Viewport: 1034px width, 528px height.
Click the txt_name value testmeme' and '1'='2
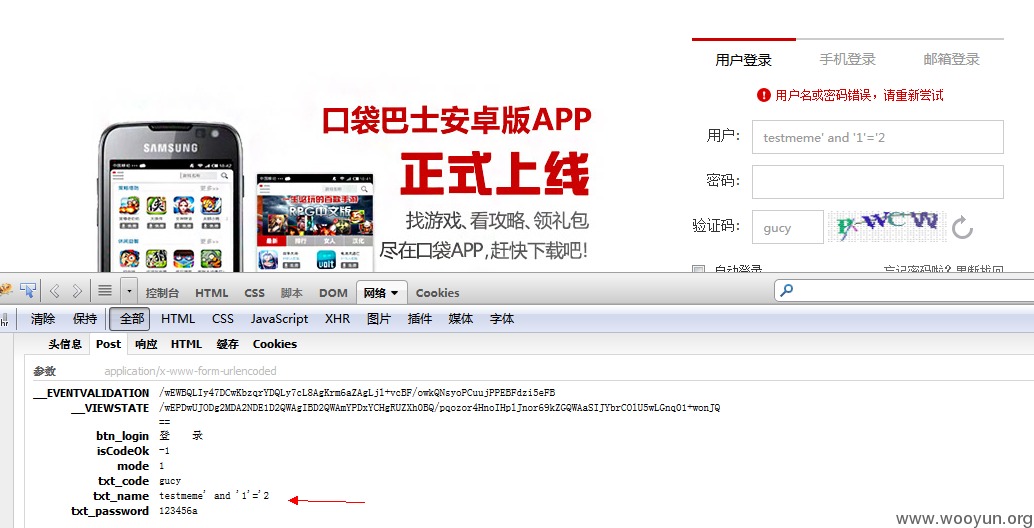(214, 496)
